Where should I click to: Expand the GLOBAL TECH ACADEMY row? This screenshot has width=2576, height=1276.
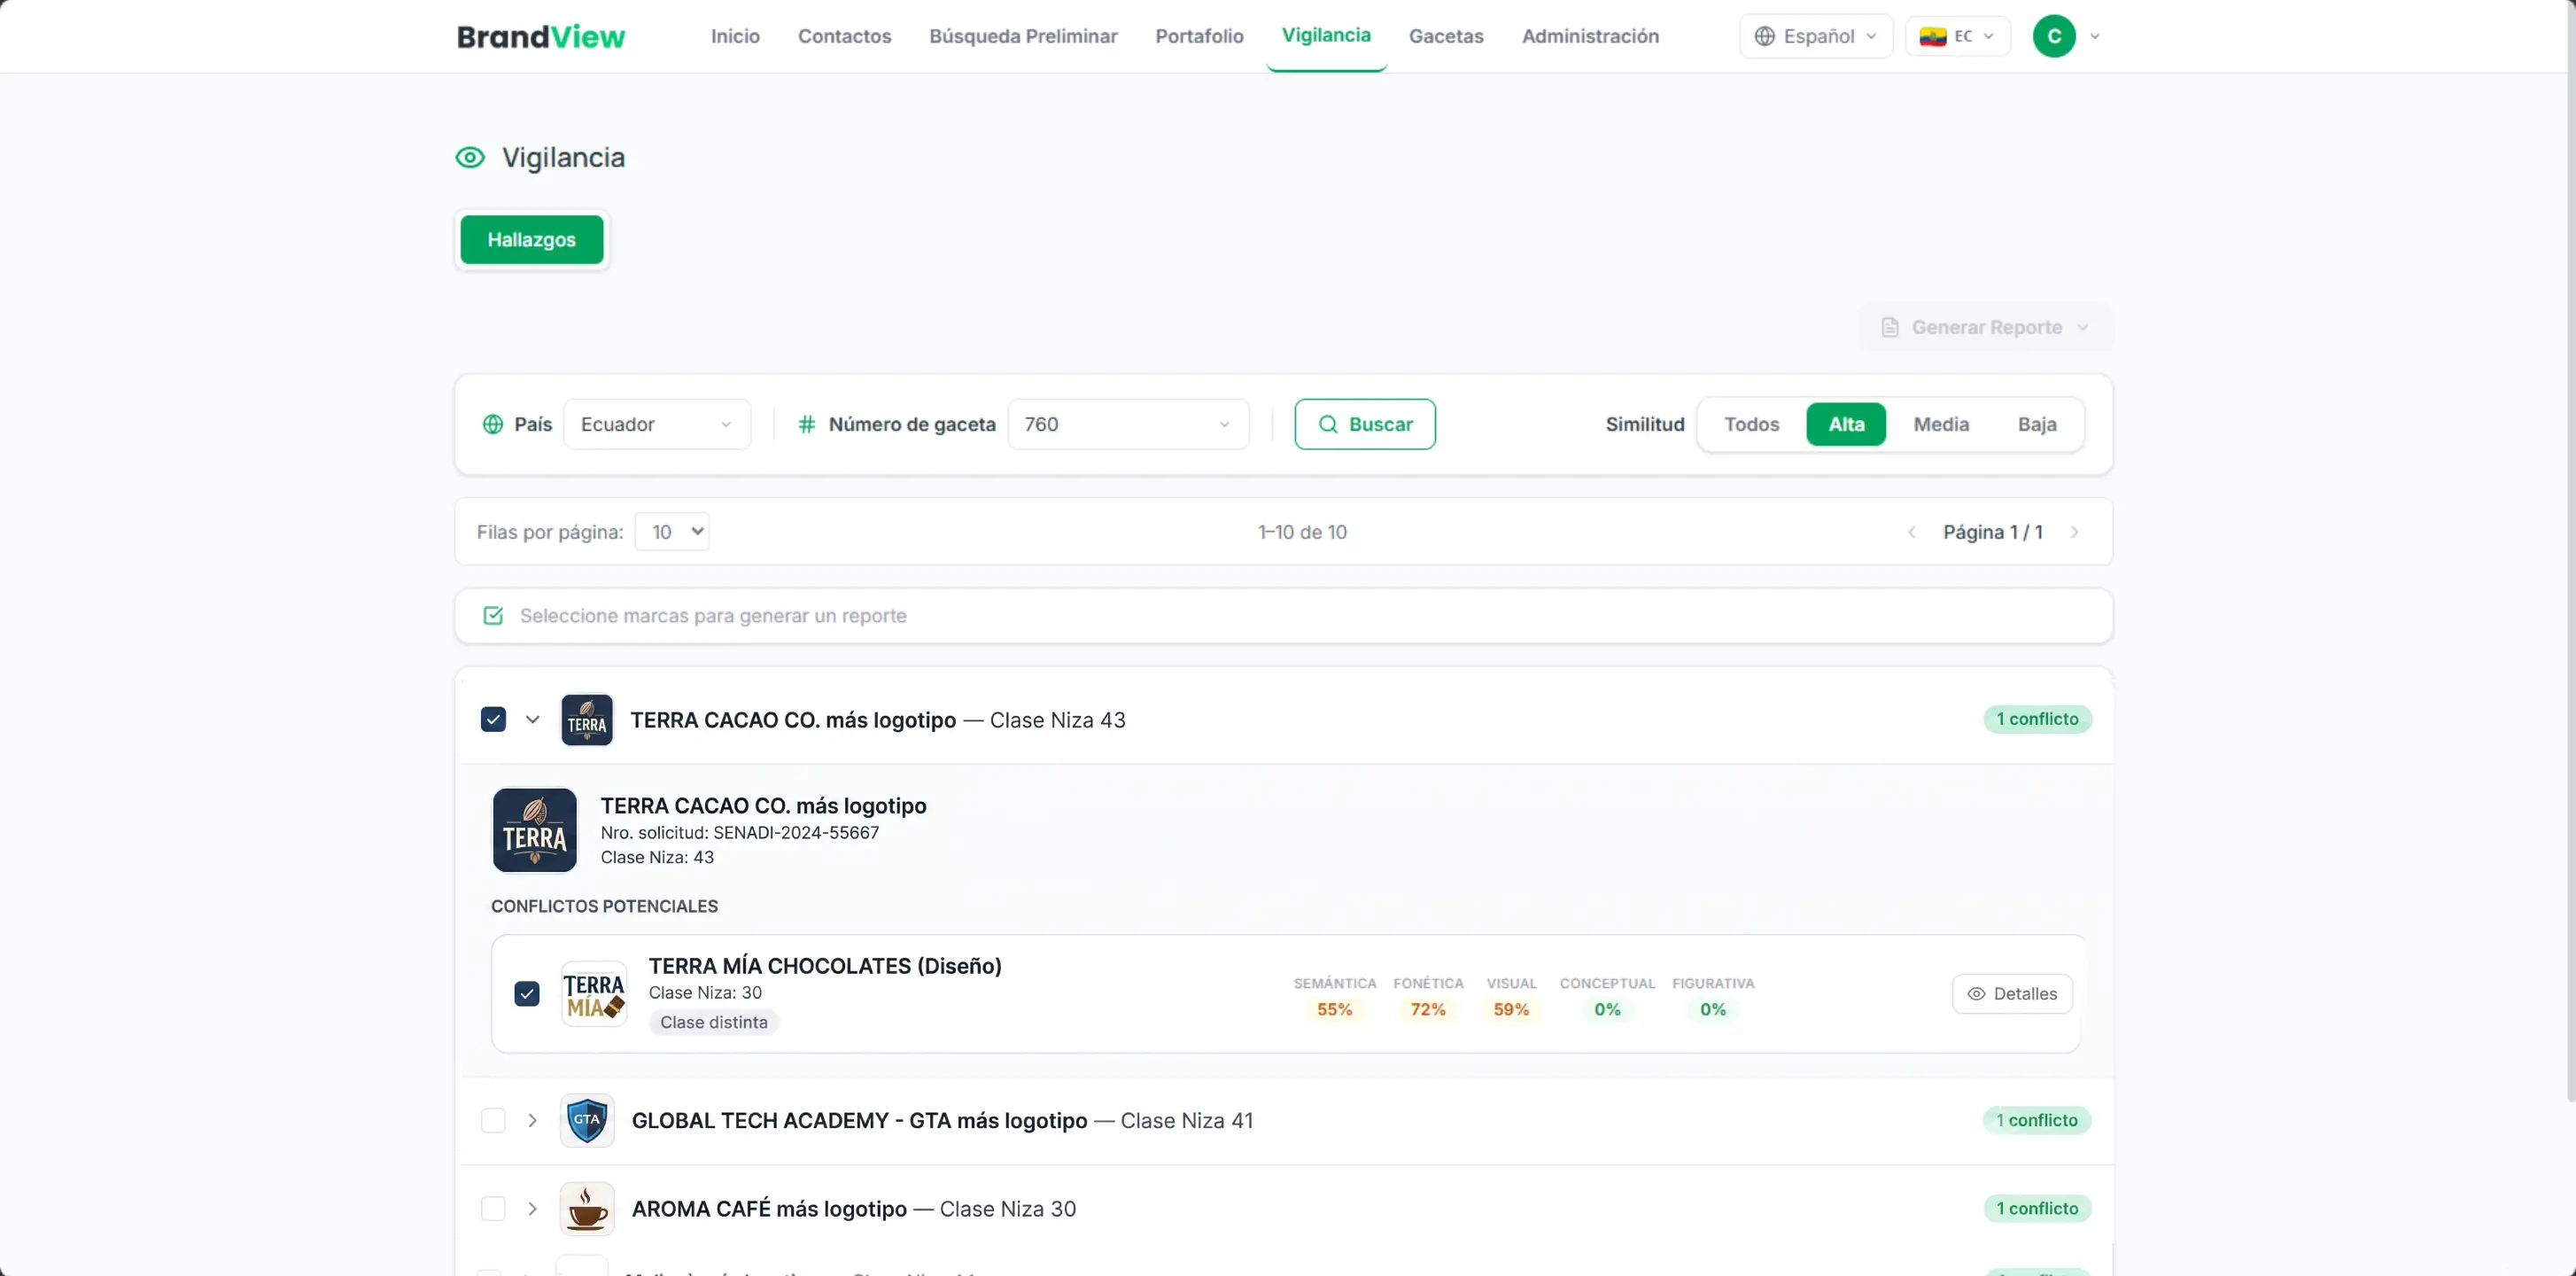click(533, 1120)
